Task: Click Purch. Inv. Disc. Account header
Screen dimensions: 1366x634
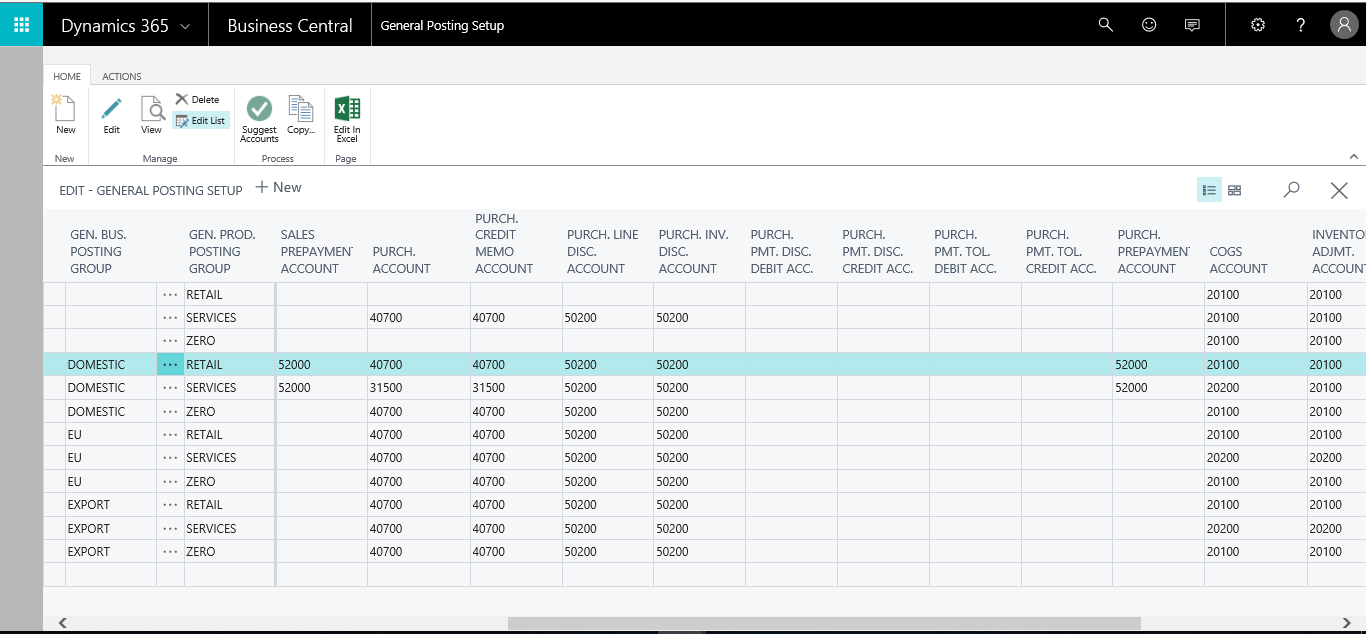Action: [x=693, y=251]
